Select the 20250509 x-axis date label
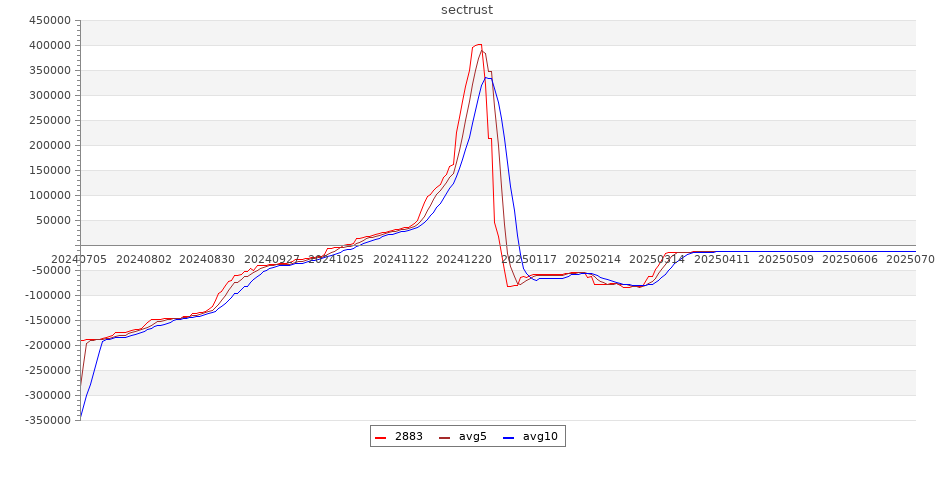This screenshot has width=935, height=500. point(786,259)
